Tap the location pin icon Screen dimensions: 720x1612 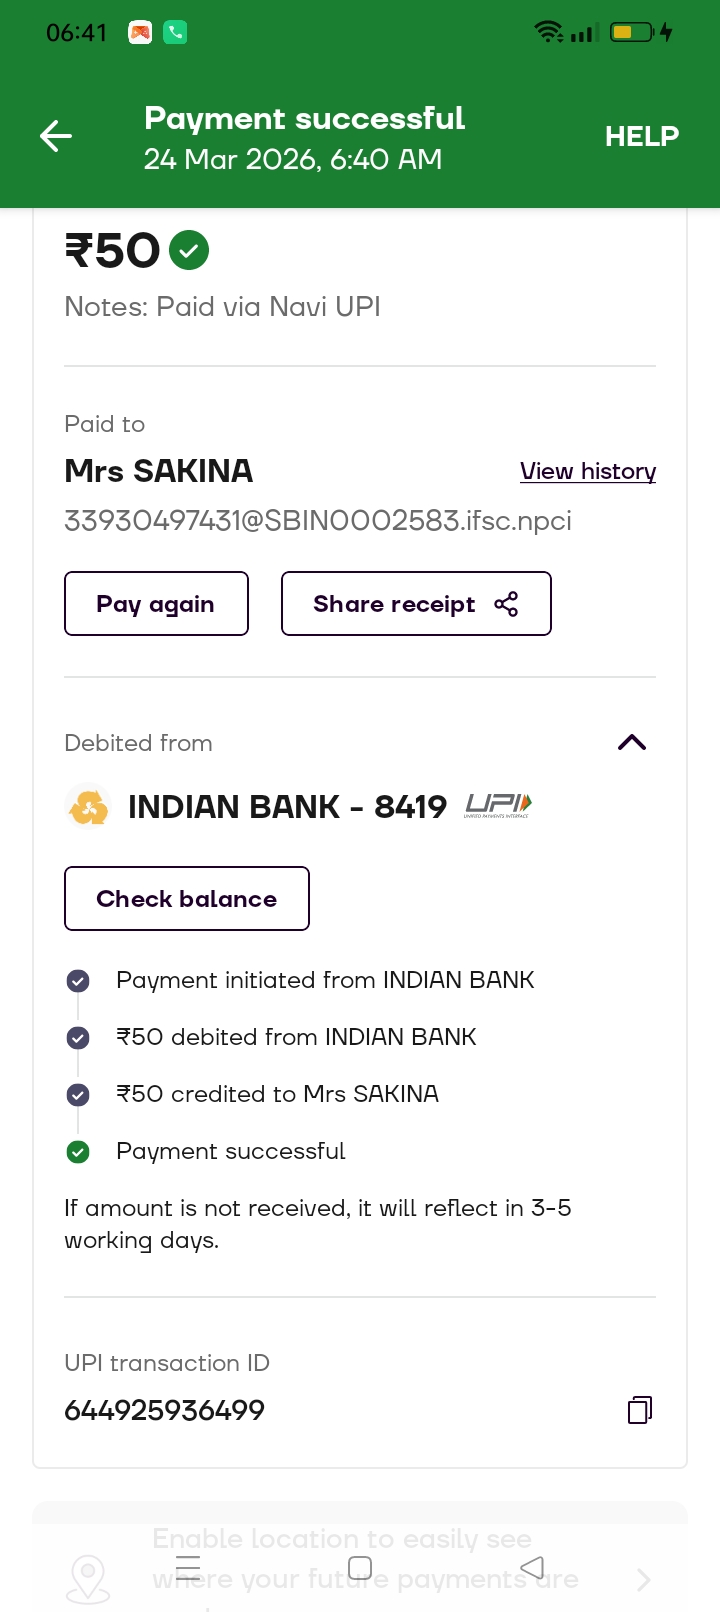(x=88, y=1578)
